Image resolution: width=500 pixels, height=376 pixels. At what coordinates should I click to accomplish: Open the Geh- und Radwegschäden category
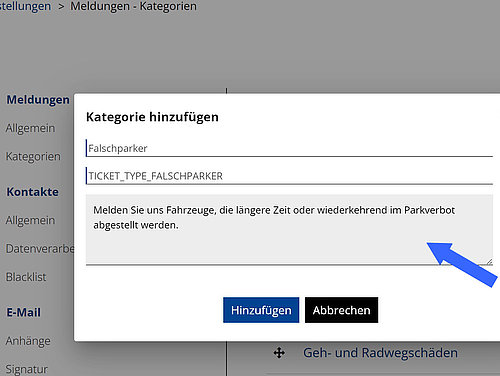pos(380,353)
